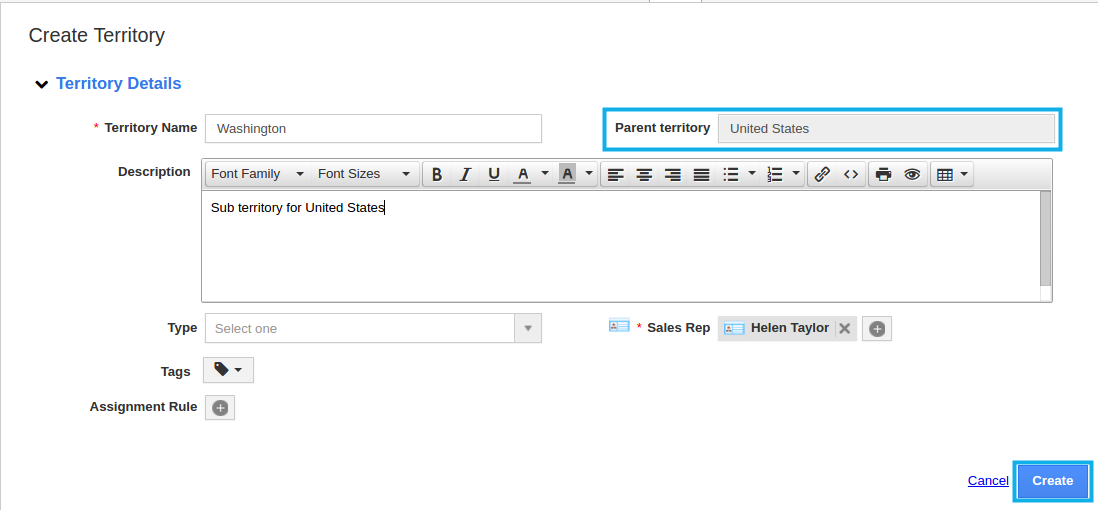Center align description text
This screenshot has width=1098, height=510.
tap(644, 174)
